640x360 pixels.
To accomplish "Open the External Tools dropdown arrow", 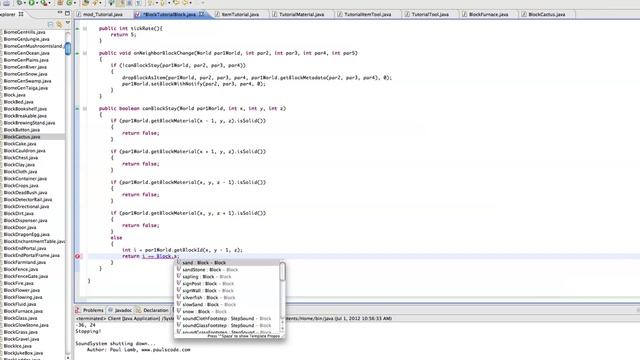I will (x=49, y=3).
